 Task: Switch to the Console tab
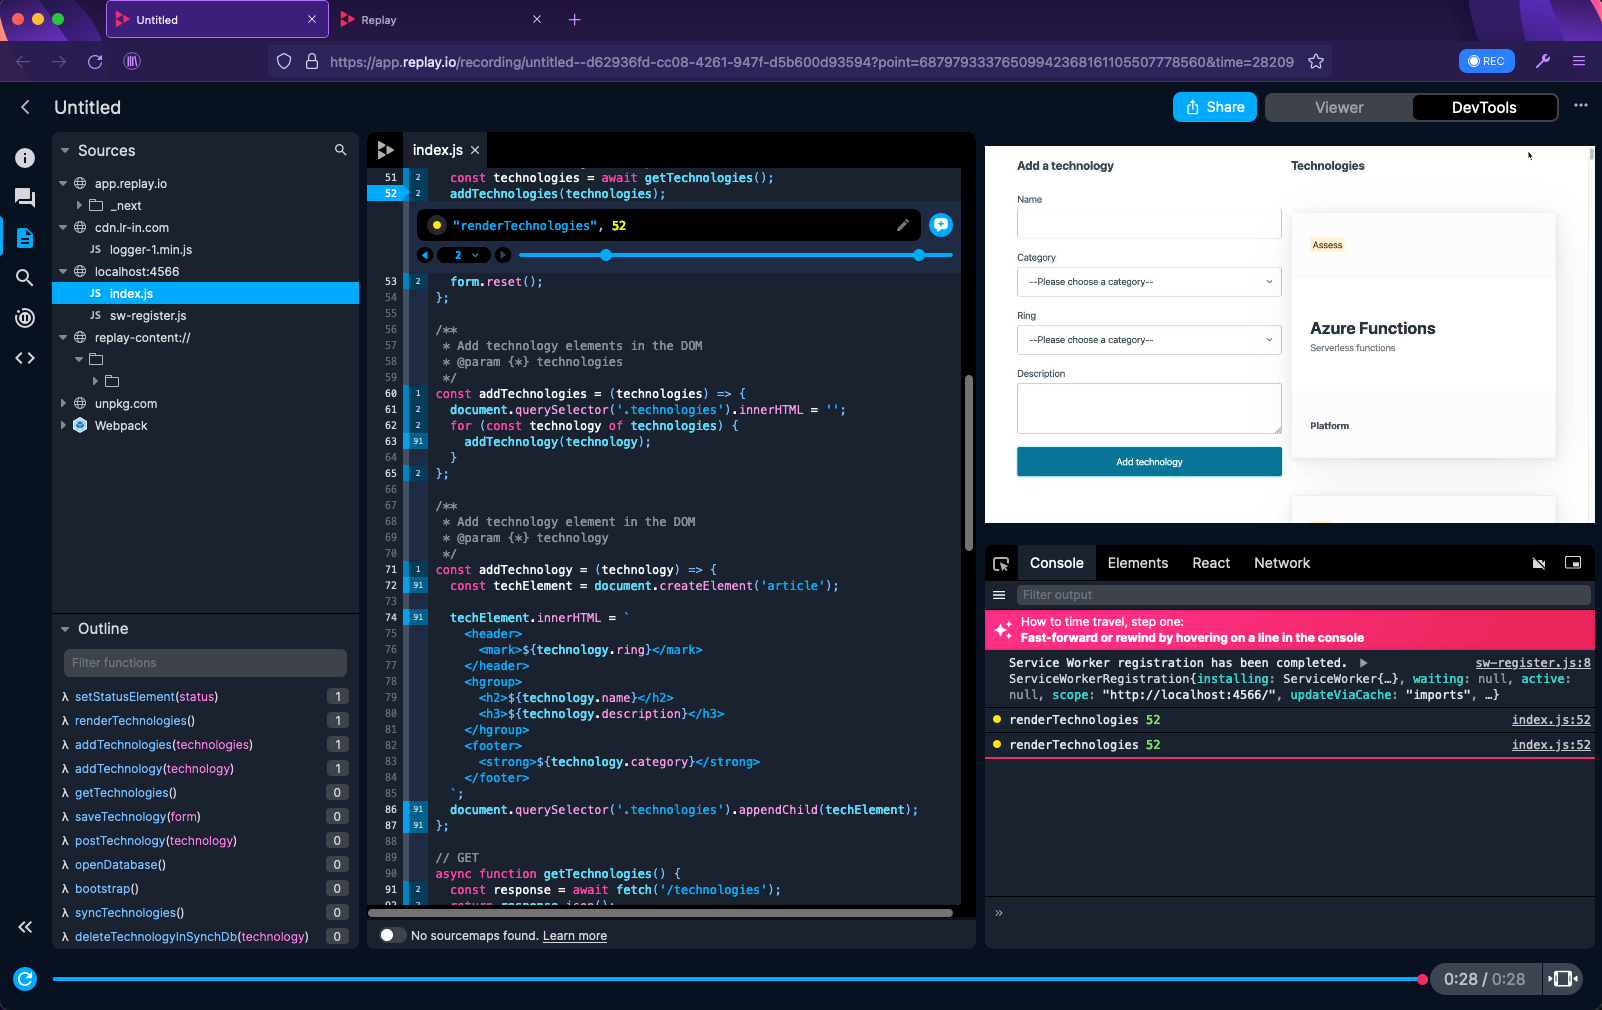(x=1056, y=563)
